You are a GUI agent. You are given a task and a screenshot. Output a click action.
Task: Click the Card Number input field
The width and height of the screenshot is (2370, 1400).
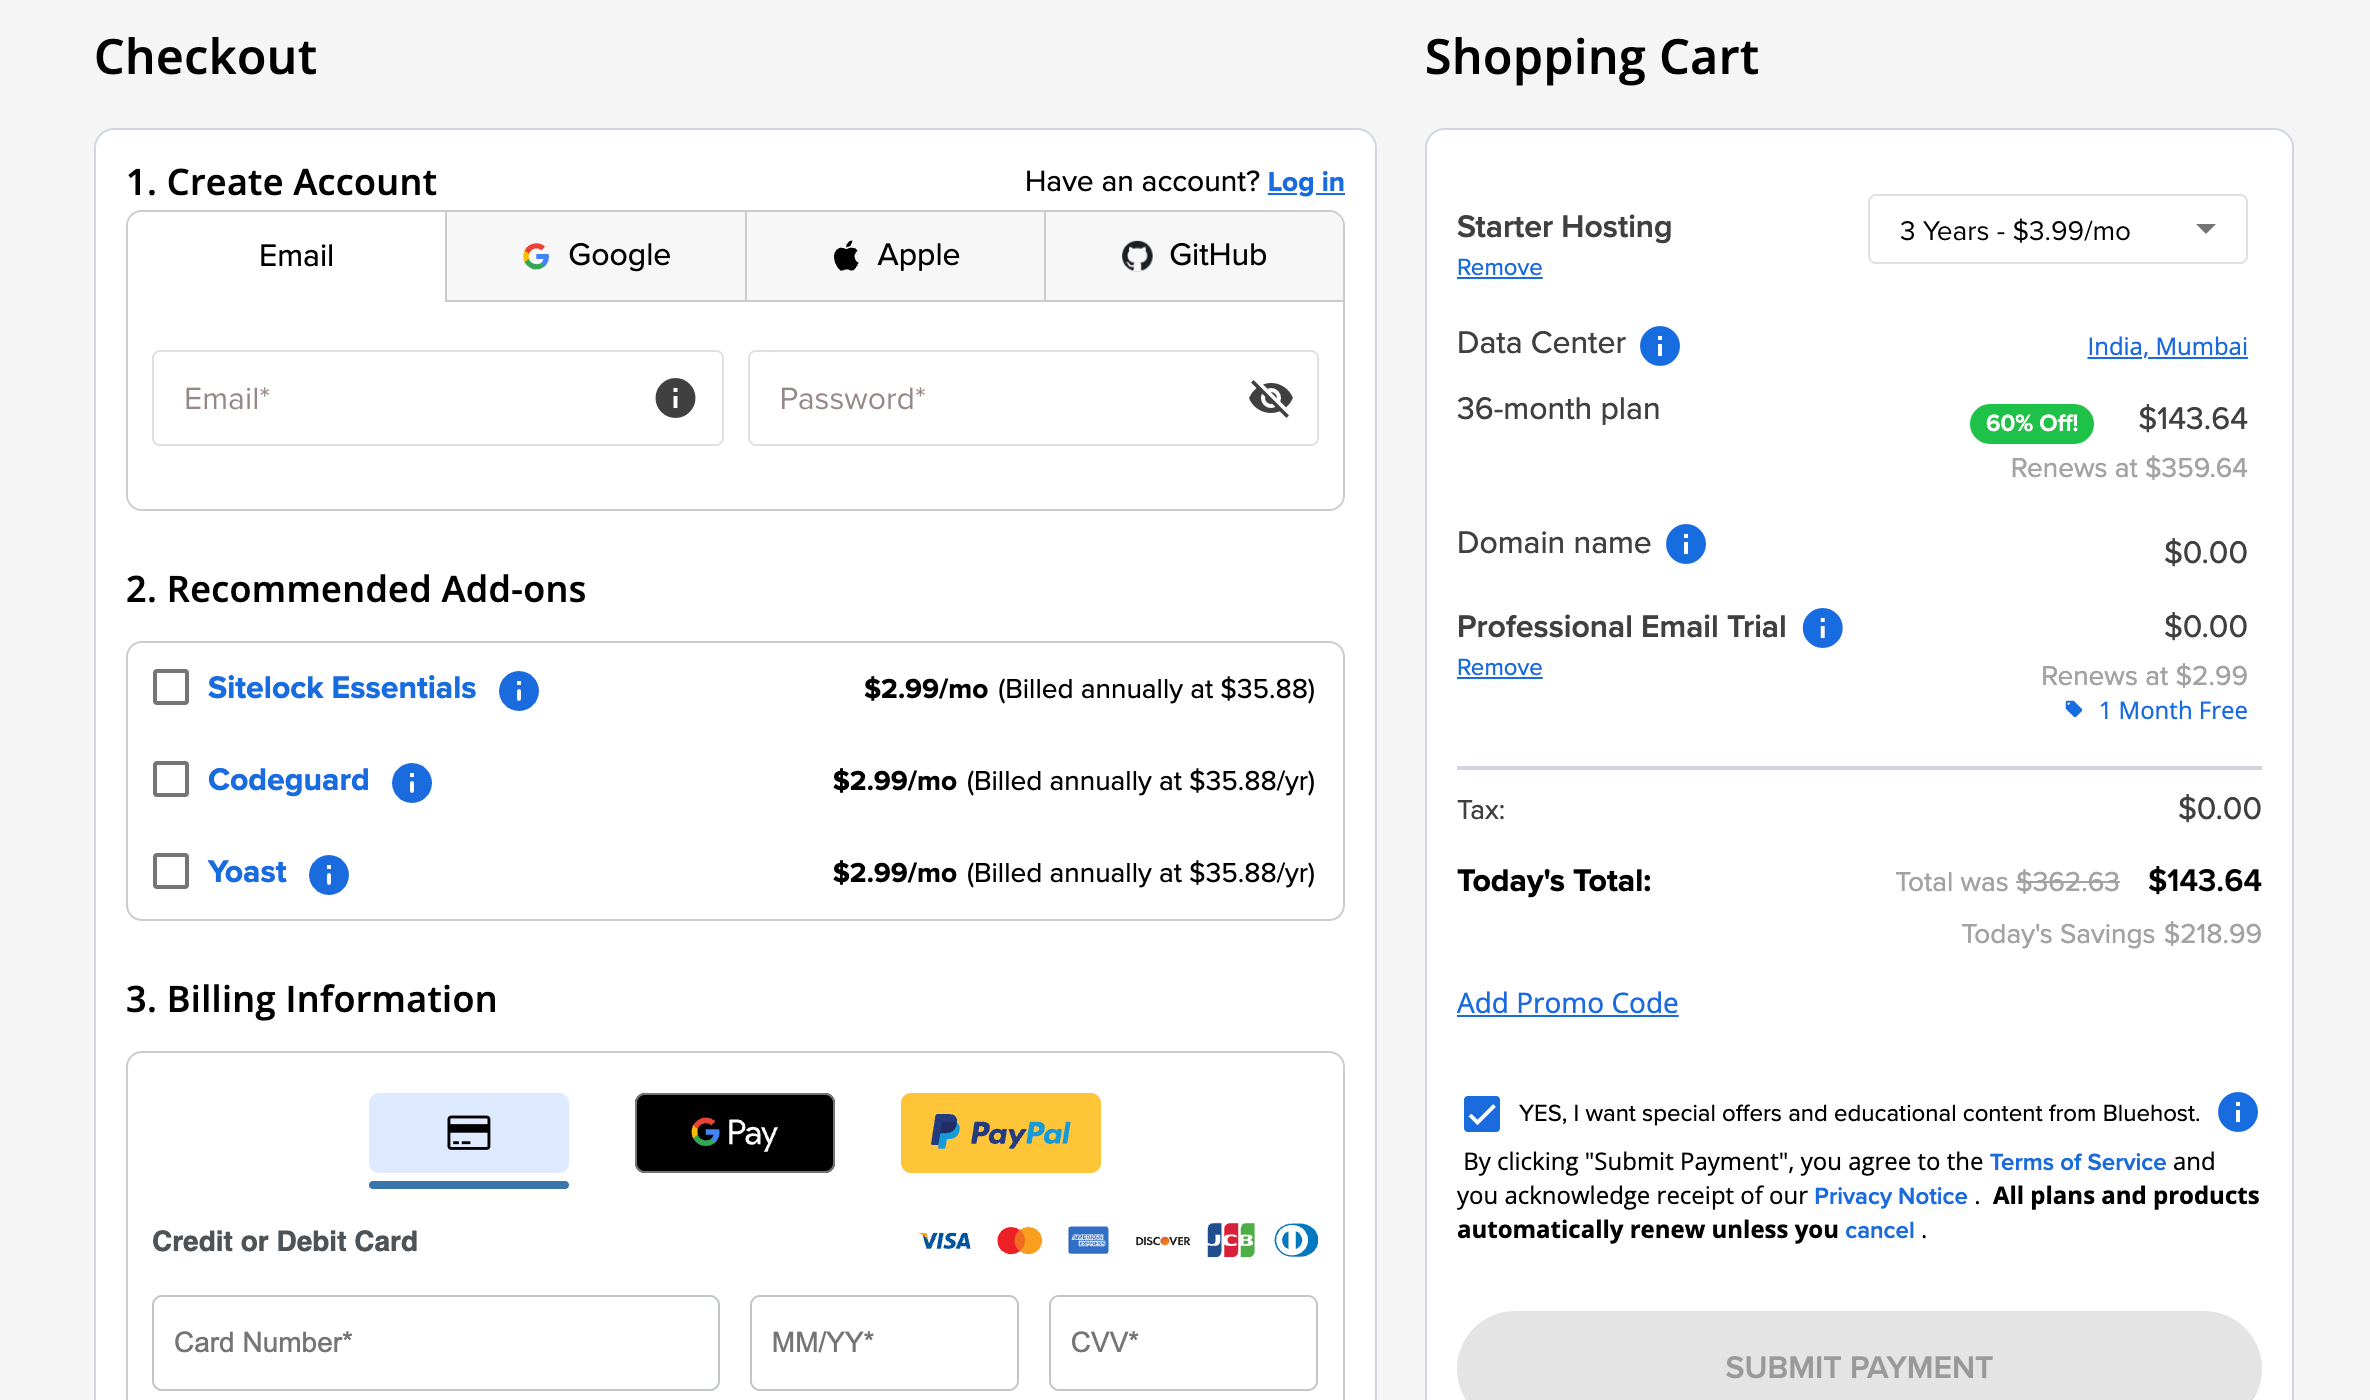point(436,1342)
